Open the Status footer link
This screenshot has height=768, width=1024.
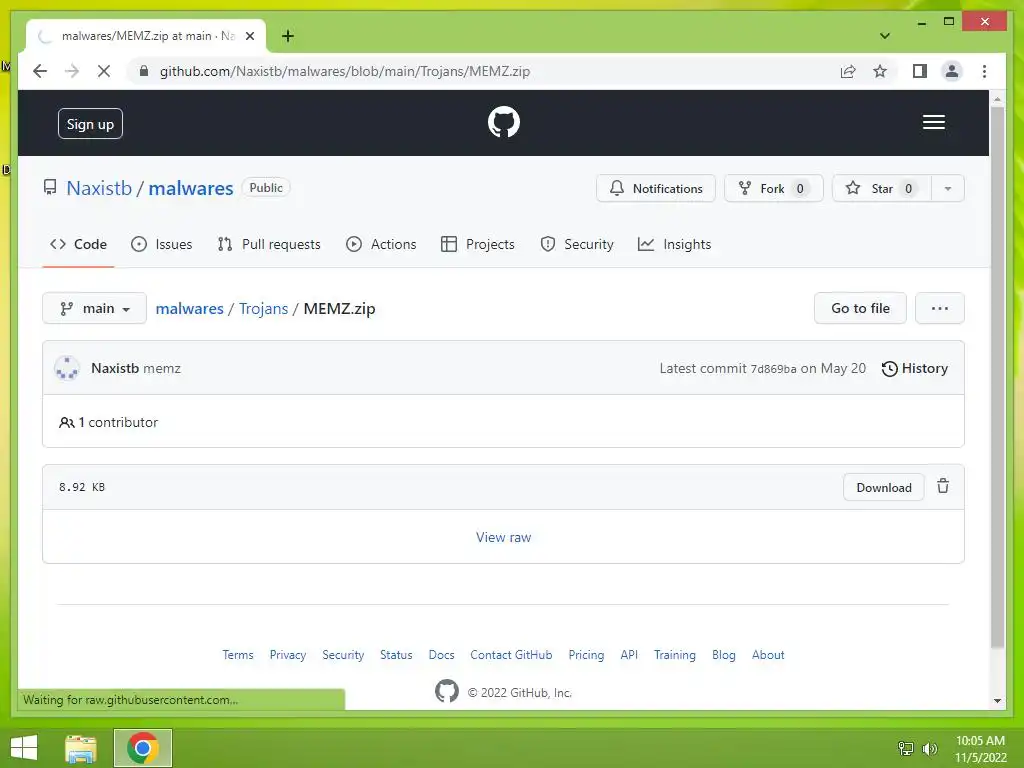point(396,655)
